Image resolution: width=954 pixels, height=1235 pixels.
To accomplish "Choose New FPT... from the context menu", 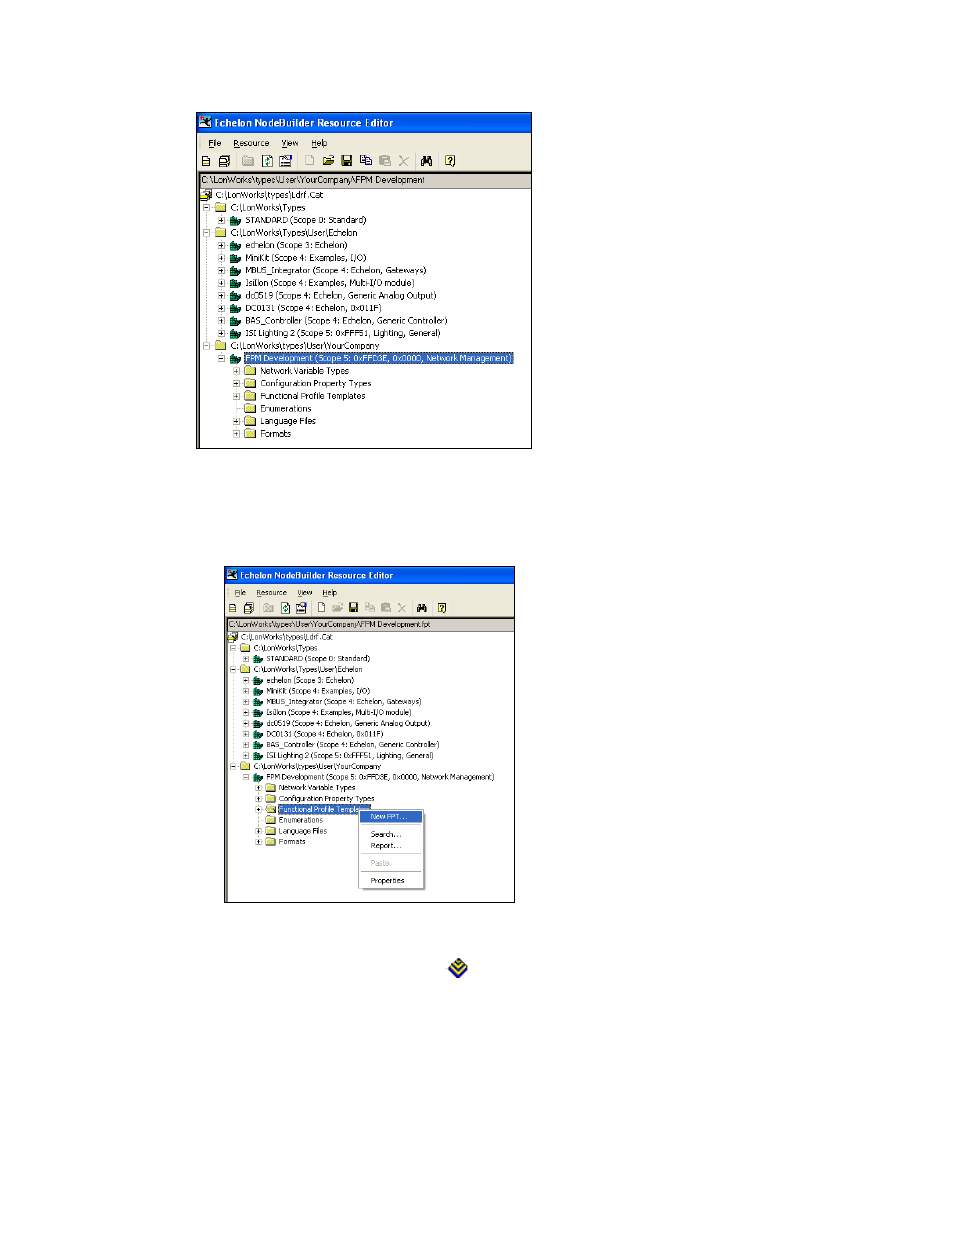I will pos(391,817).
